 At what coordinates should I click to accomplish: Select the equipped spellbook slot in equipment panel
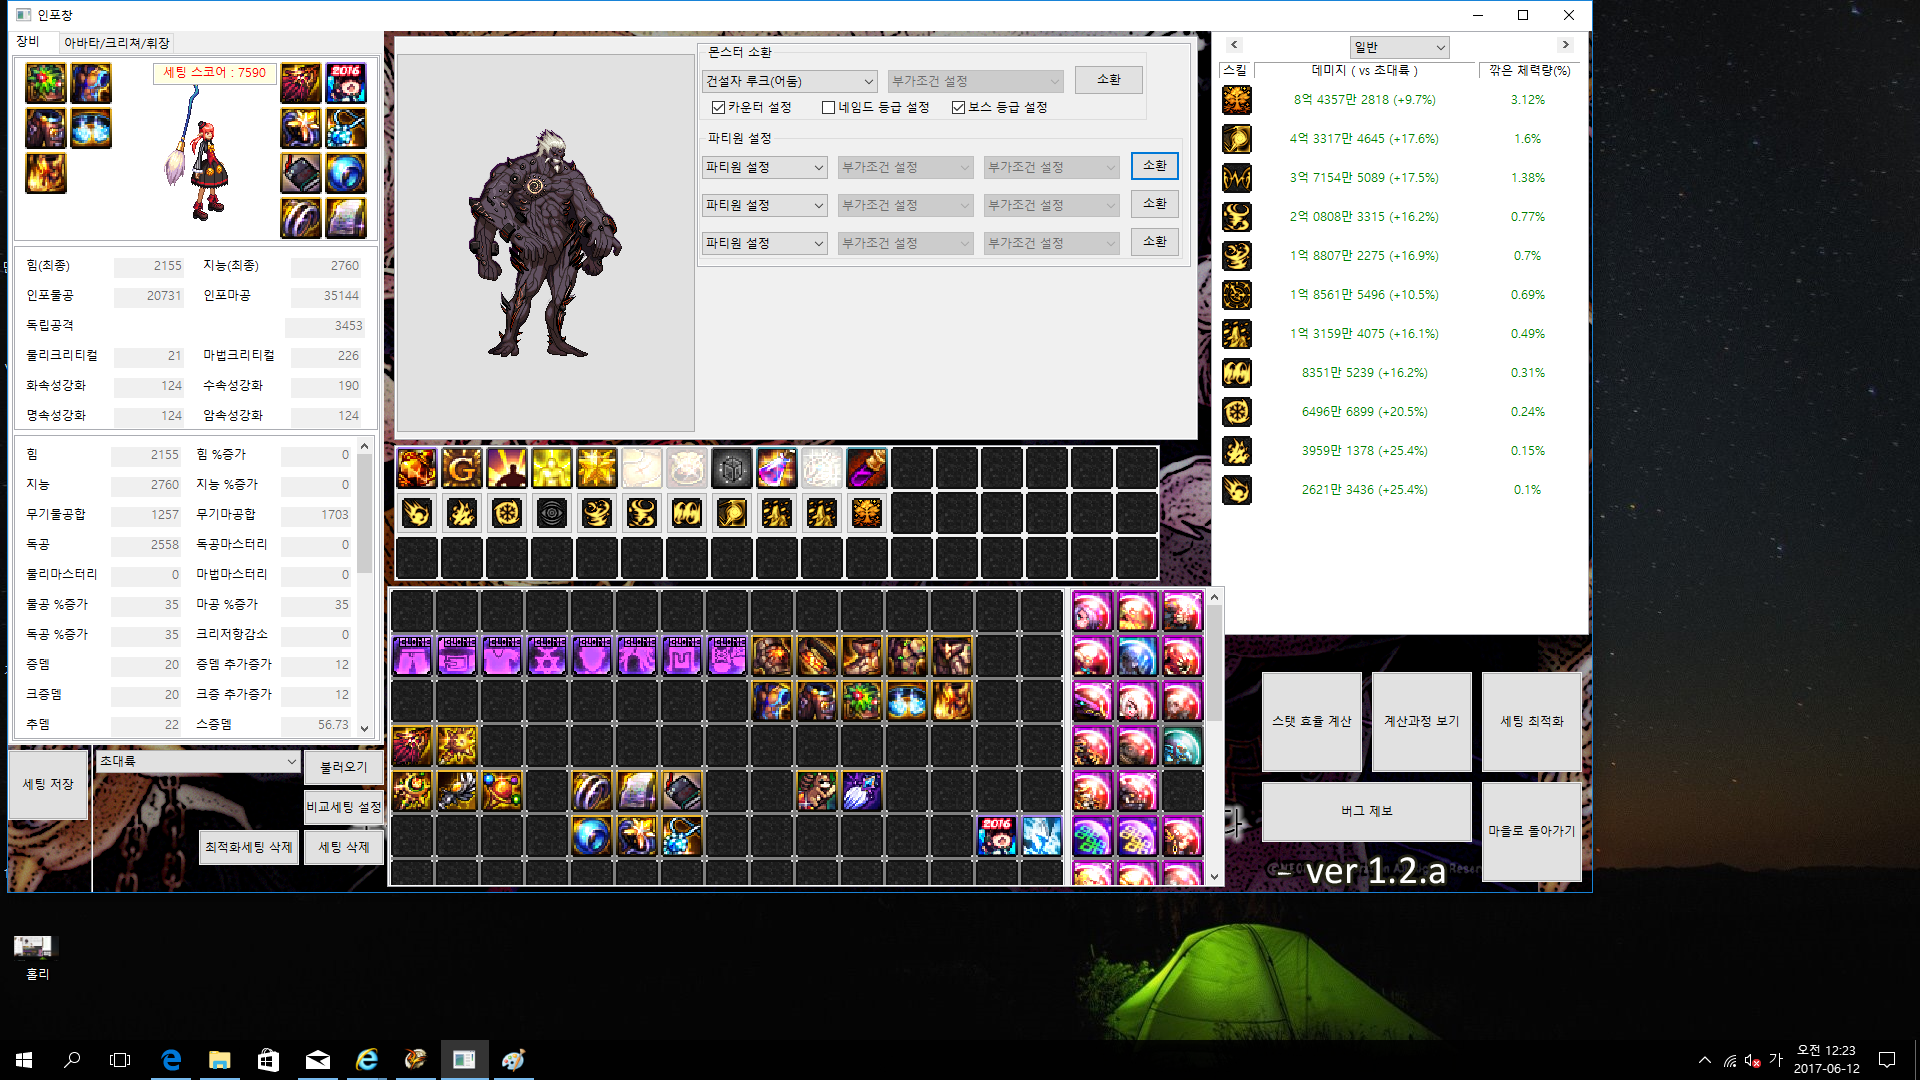coord(301,173)
